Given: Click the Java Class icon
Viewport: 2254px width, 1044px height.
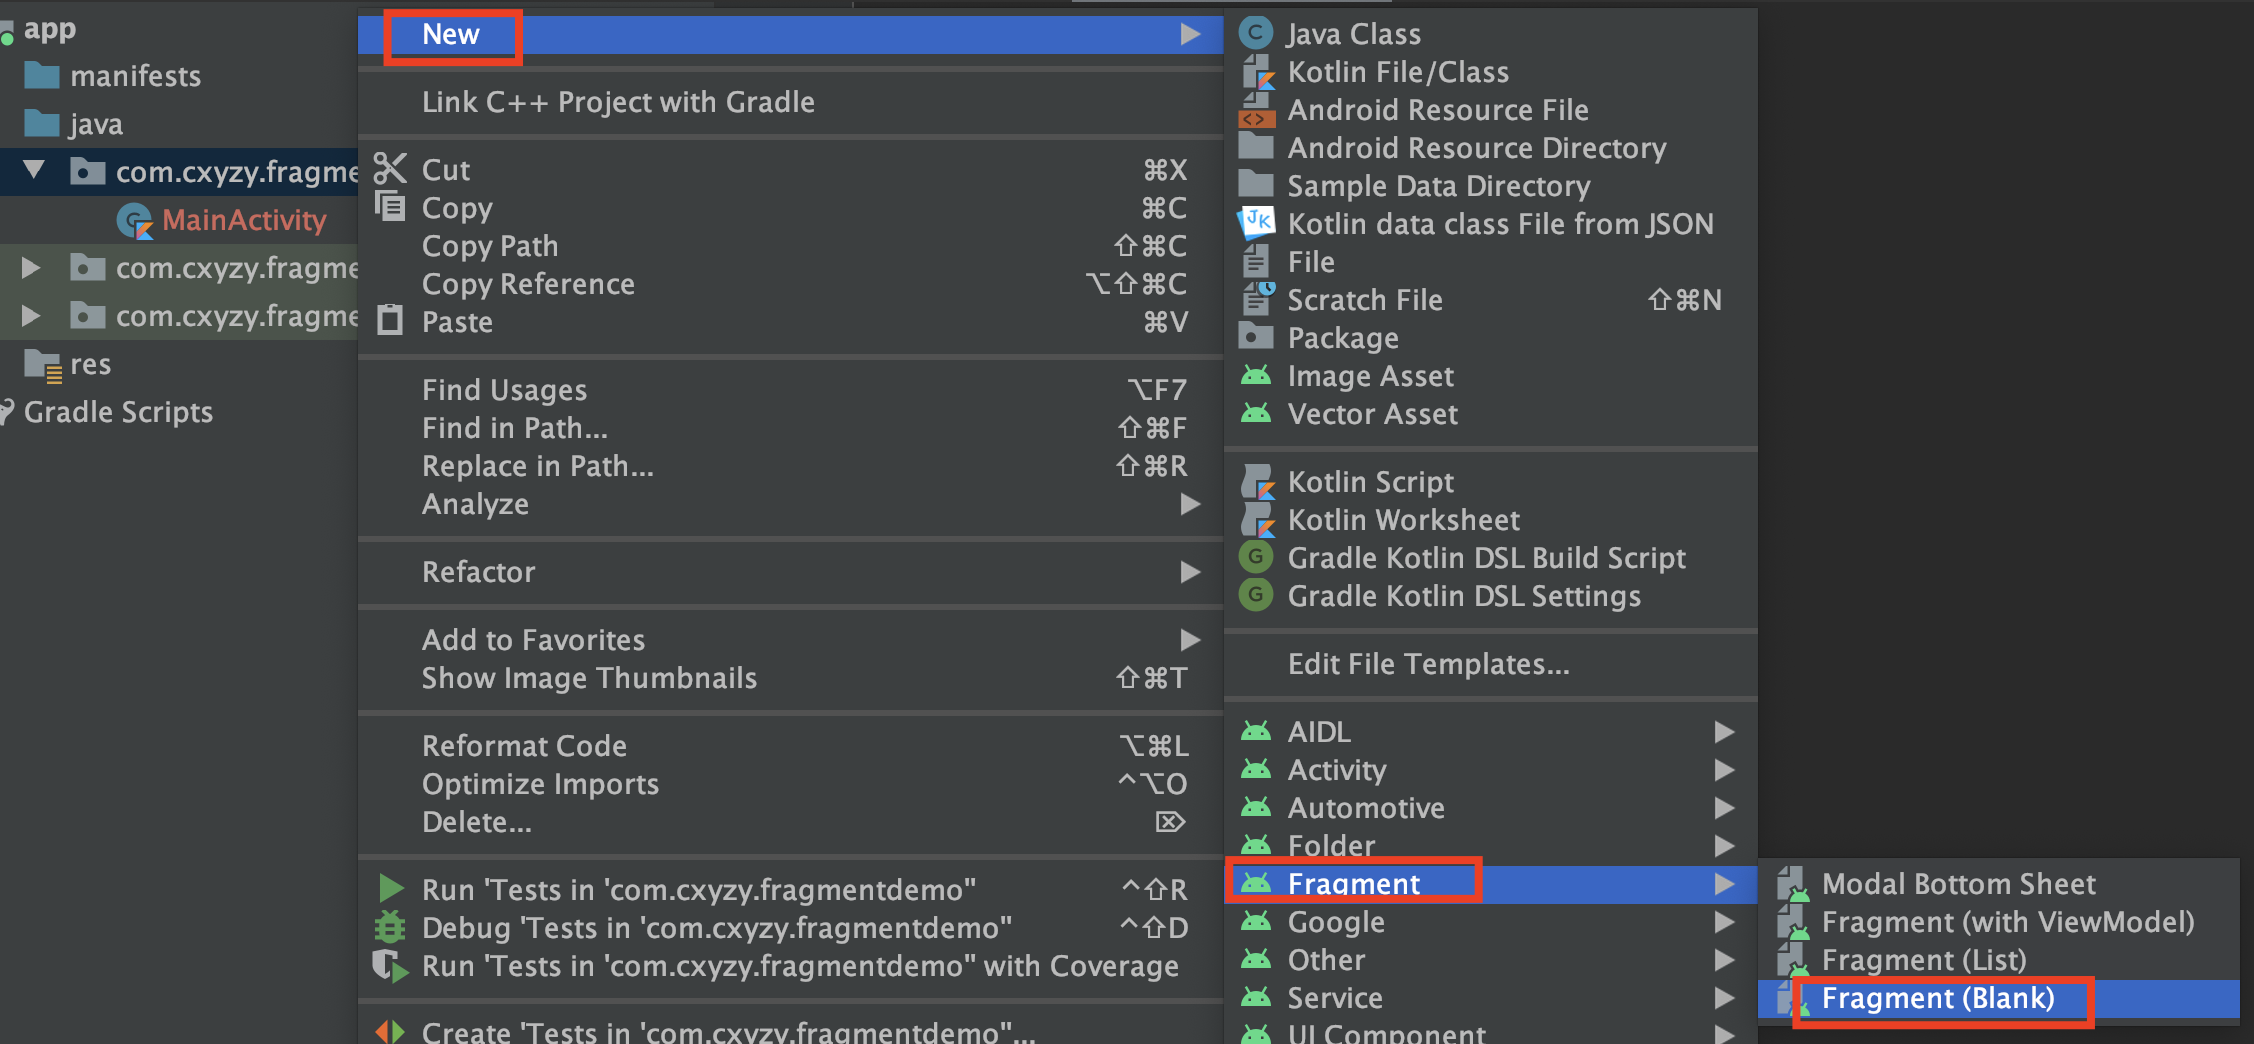Looking at the screenshot, I should pyautogui.click(x=1256, y=33).
